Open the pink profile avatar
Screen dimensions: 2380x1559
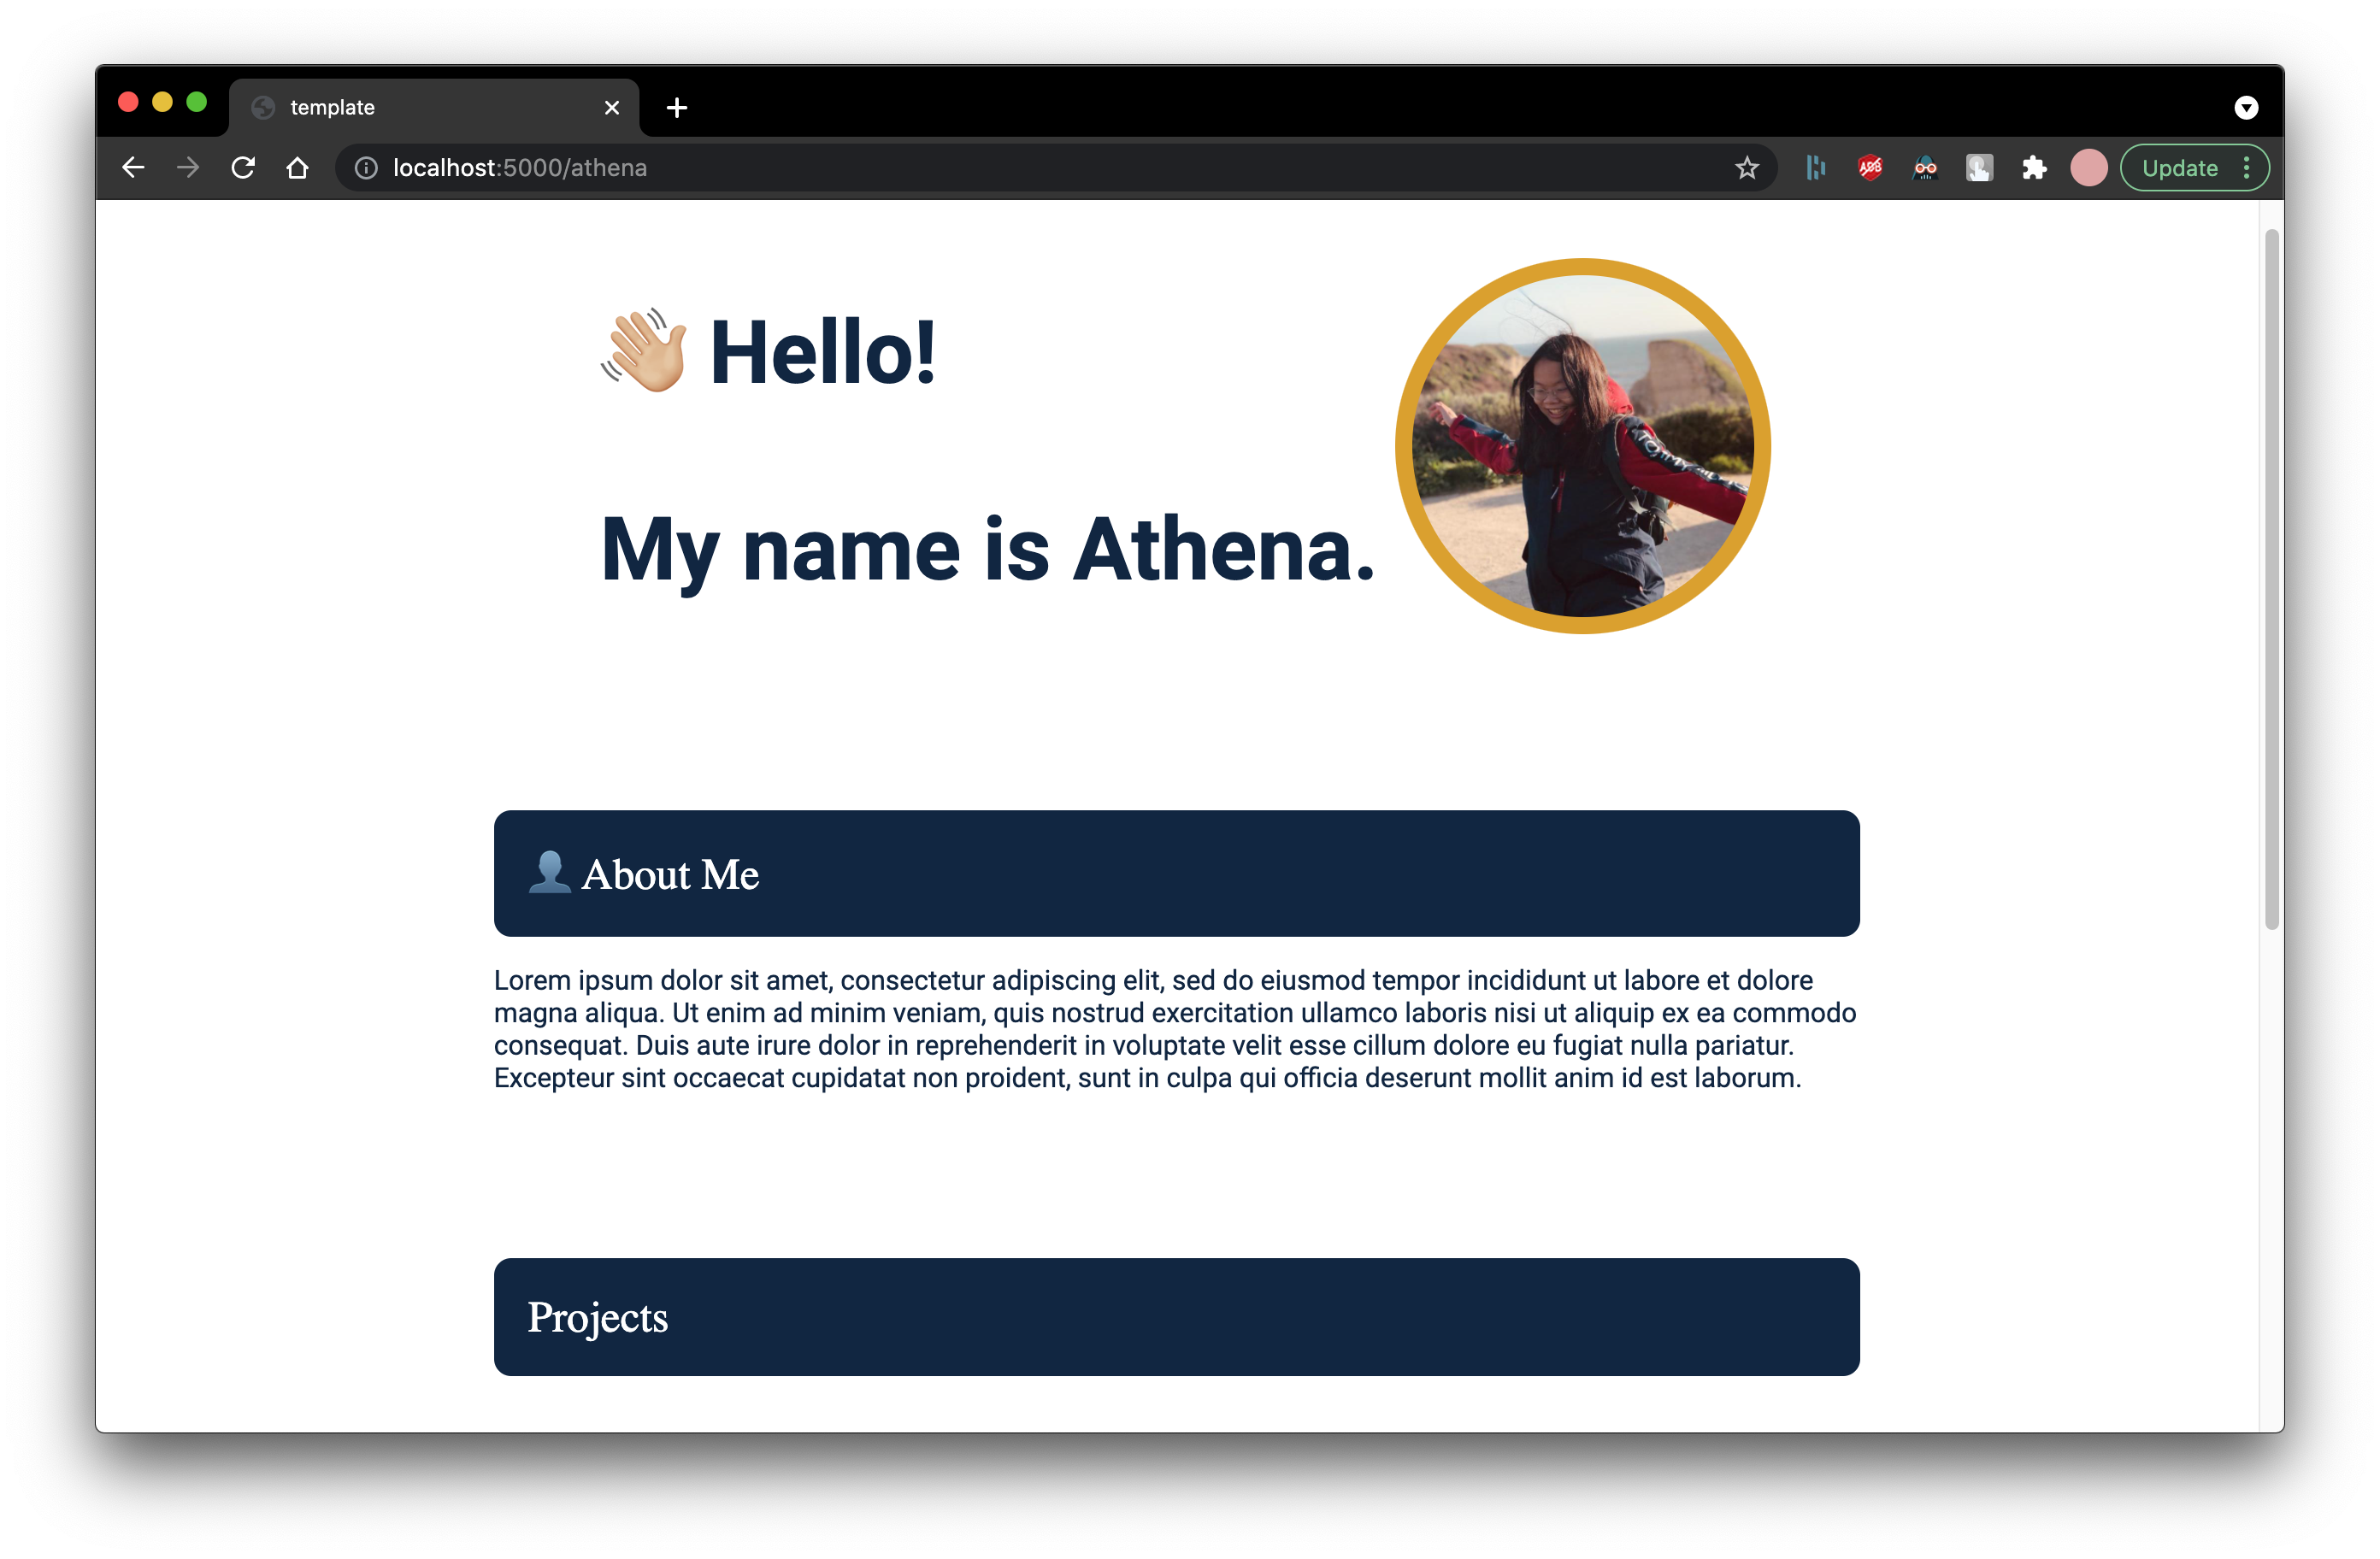[x=2089, y=168]
